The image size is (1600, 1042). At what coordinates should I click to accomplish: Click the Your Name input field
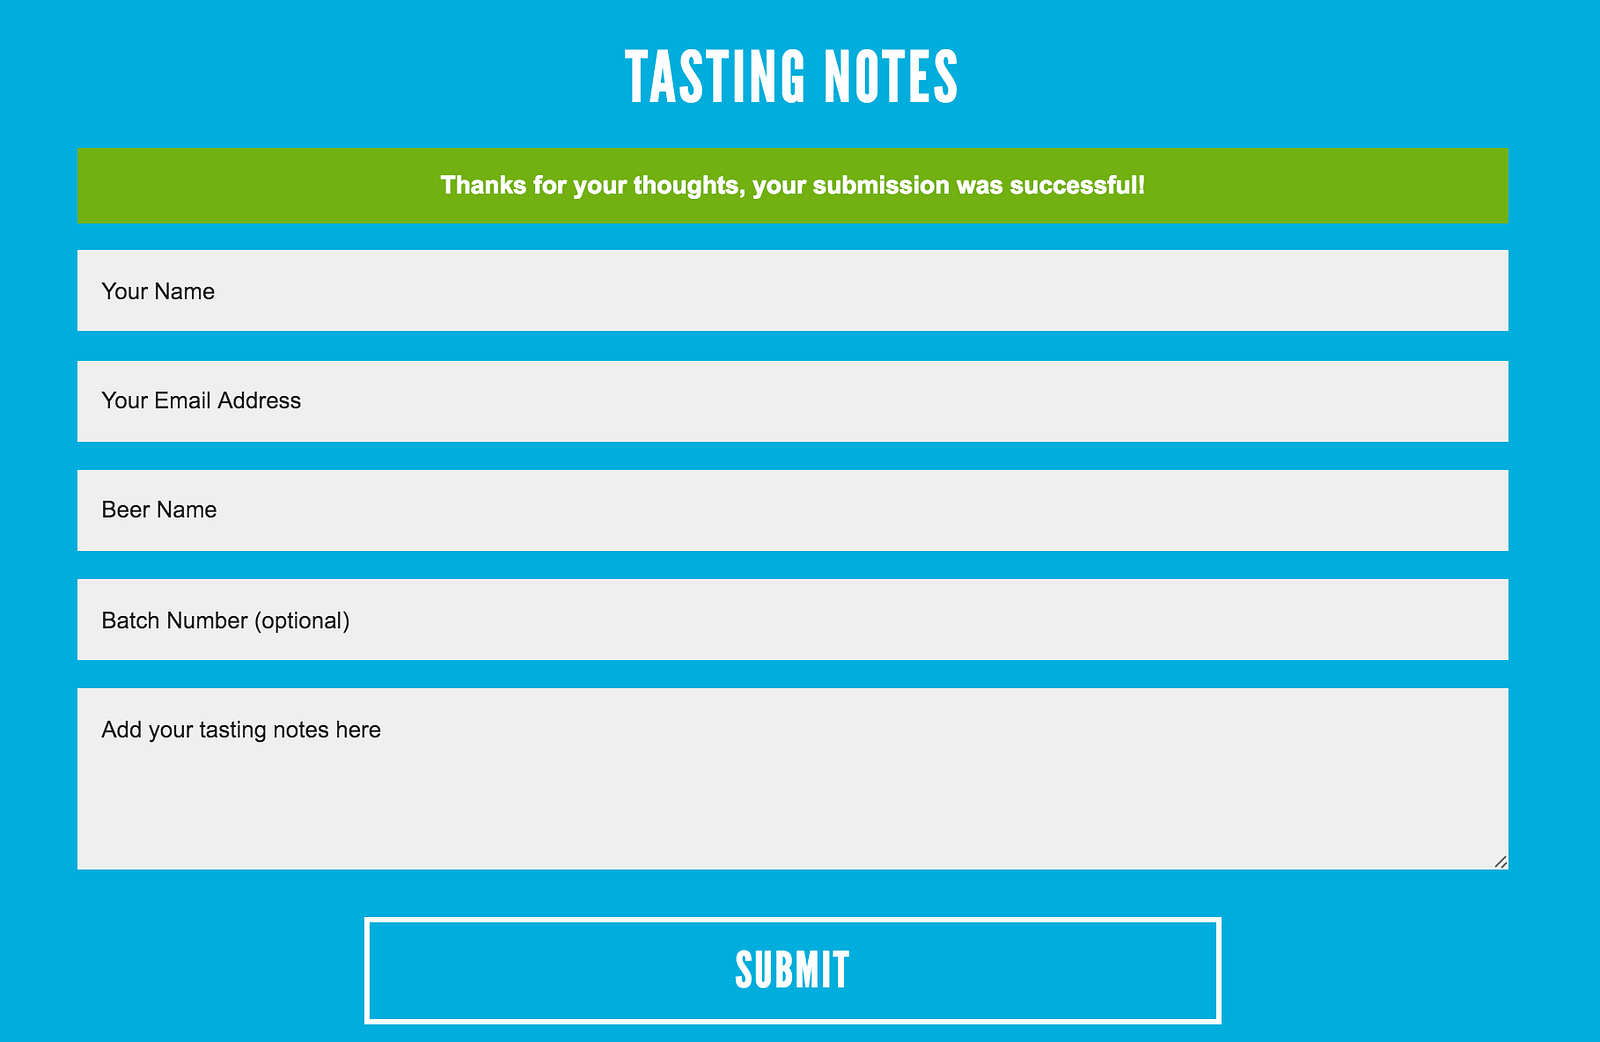point(792,291)
